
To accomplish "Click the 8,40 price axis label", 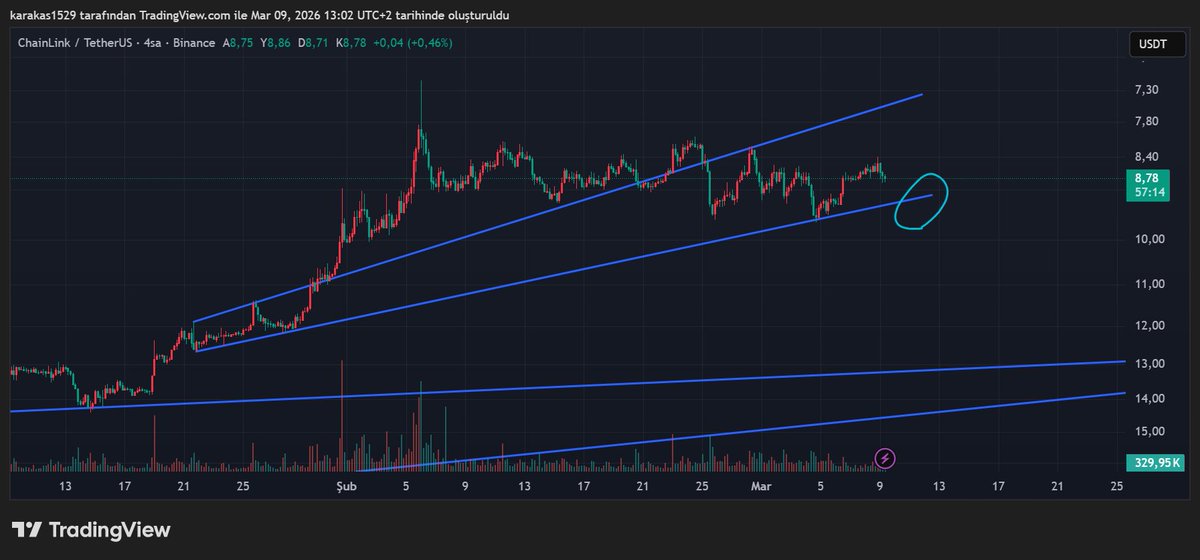I will click(x=1147, y=156).
